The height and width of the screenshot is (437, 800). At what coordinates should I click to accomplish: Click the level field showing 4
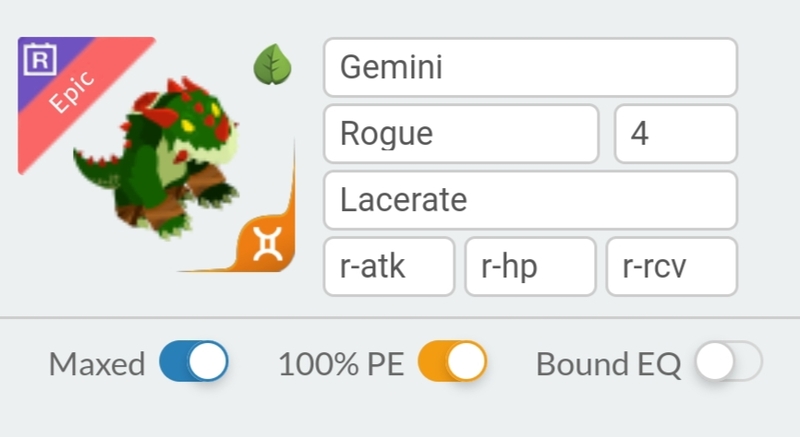tap(675, 134)
